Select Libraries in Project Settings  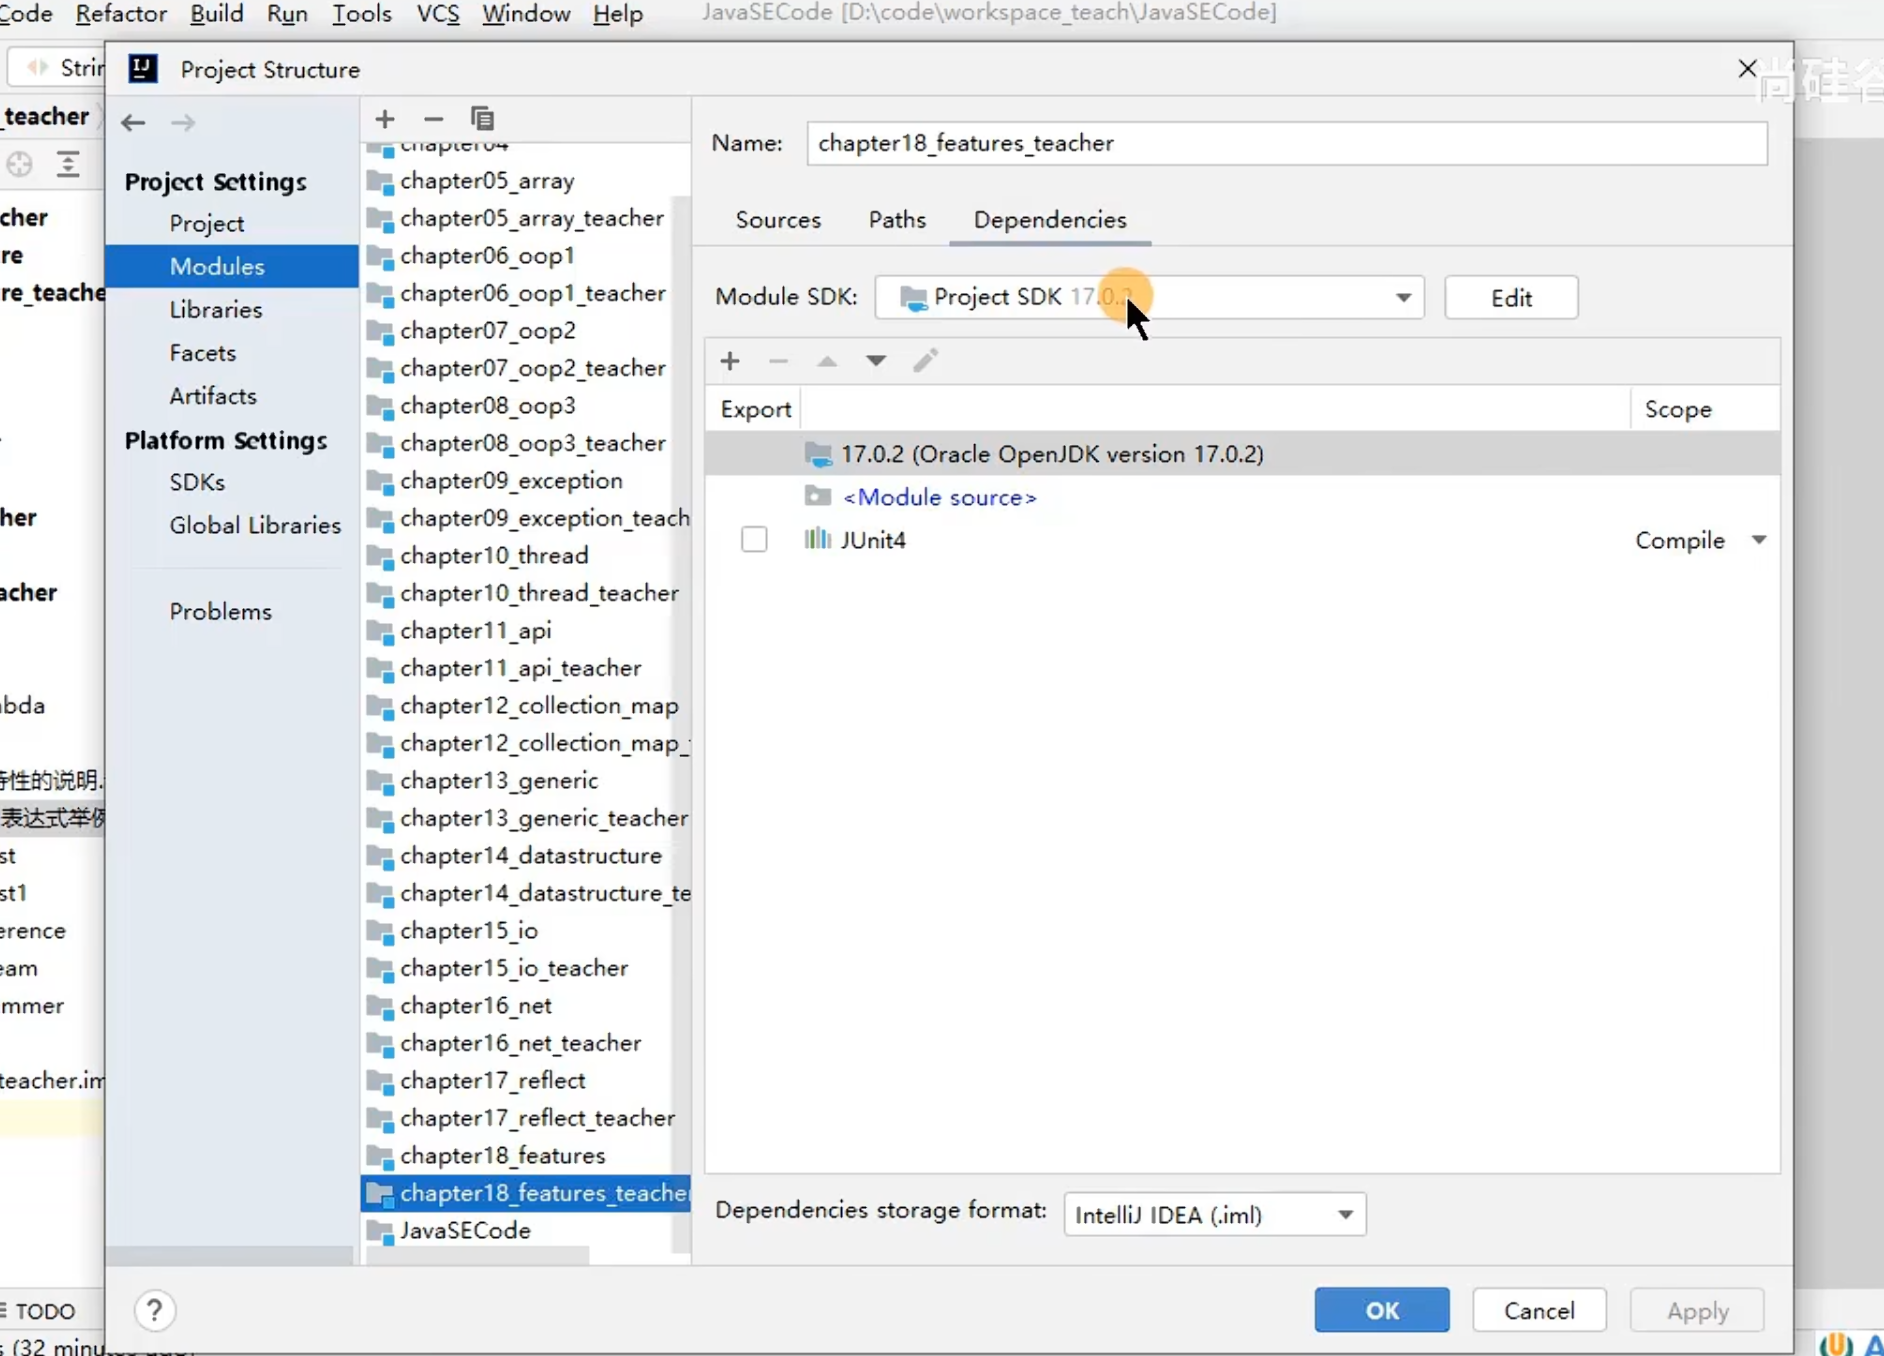click(x=216, y=309)
